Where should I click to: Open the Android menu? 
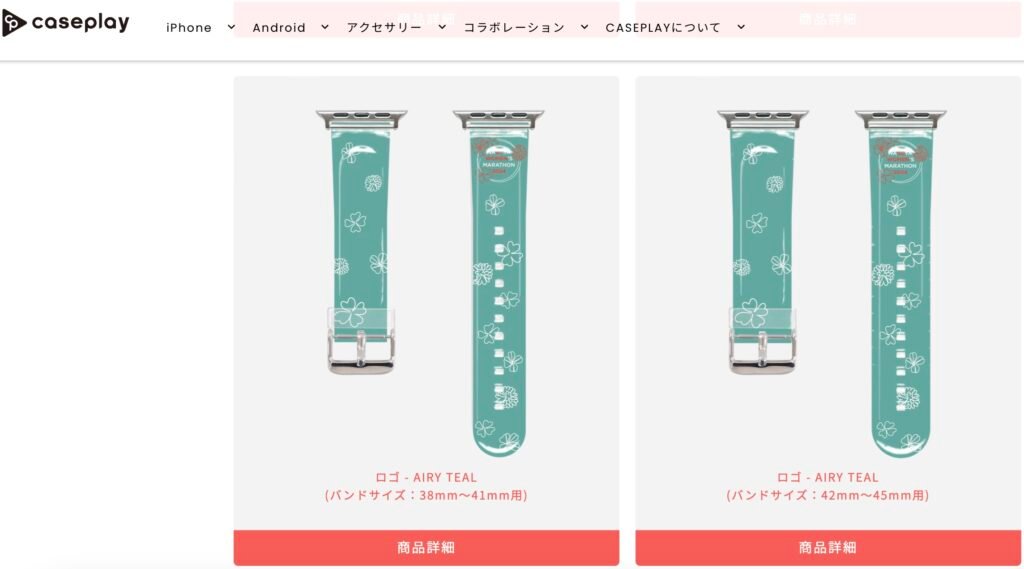[279, 27]
